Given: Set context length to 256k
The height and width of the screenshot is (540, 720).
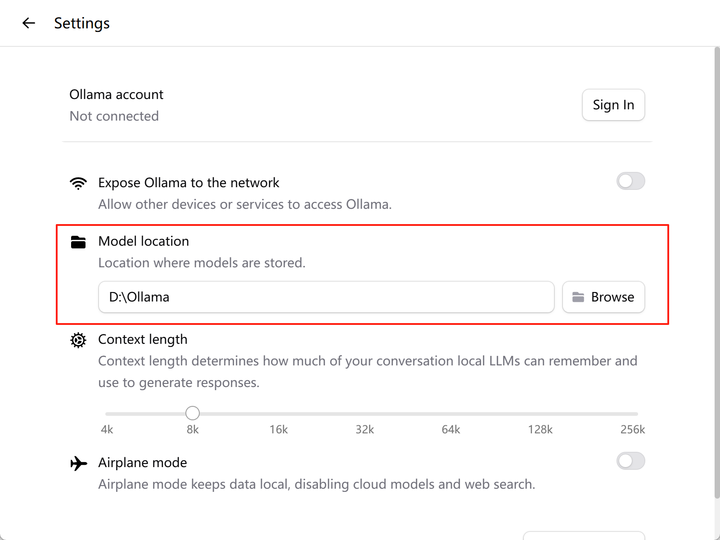Looking at the screenshot, I should (x=636, y=413).
